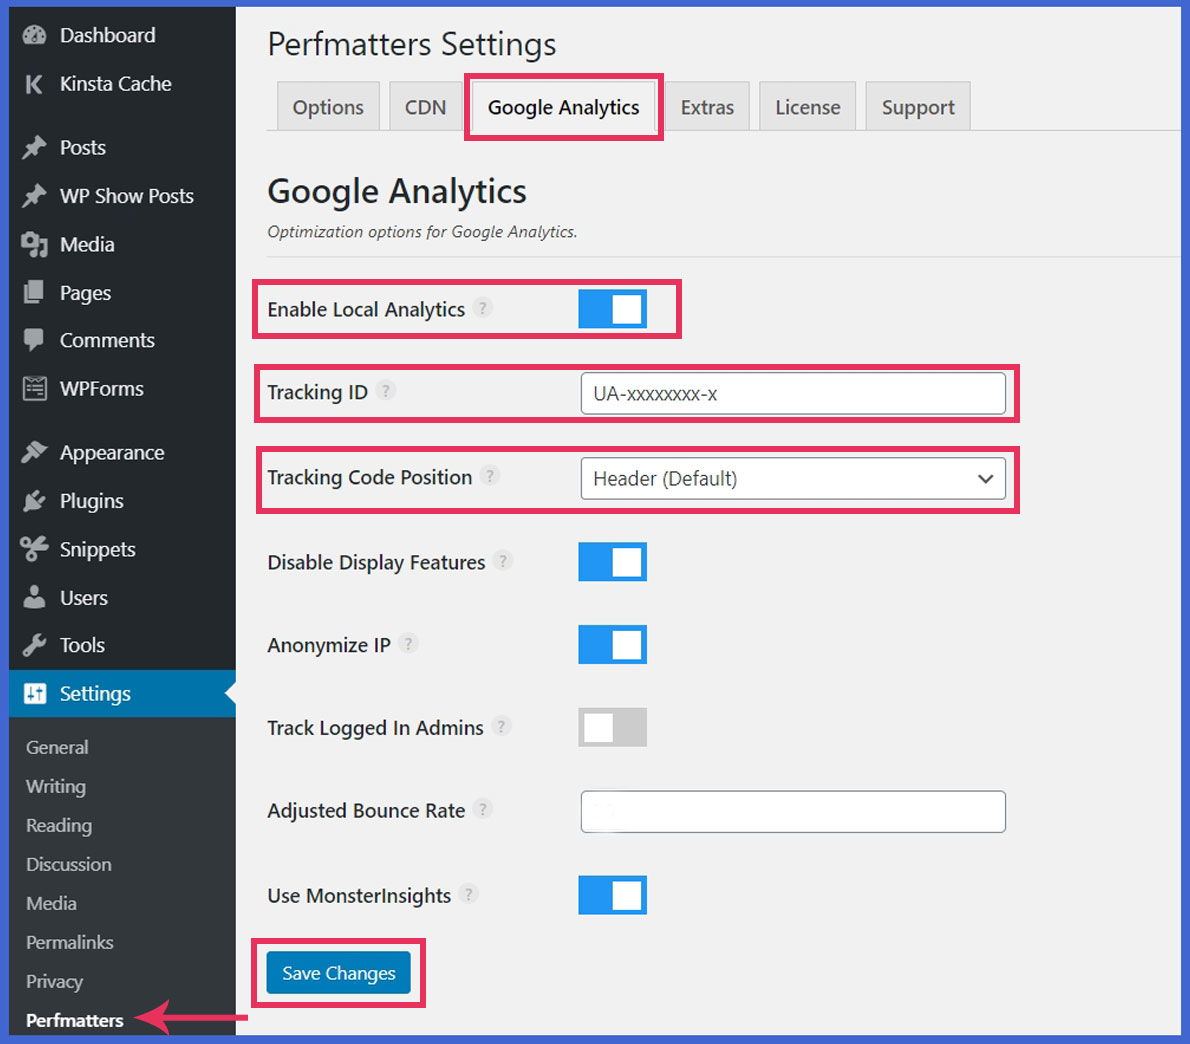Viewport: 1190px width, 1044px height.
Task: Toggle Disable Display Features slider
Action: 612,561
